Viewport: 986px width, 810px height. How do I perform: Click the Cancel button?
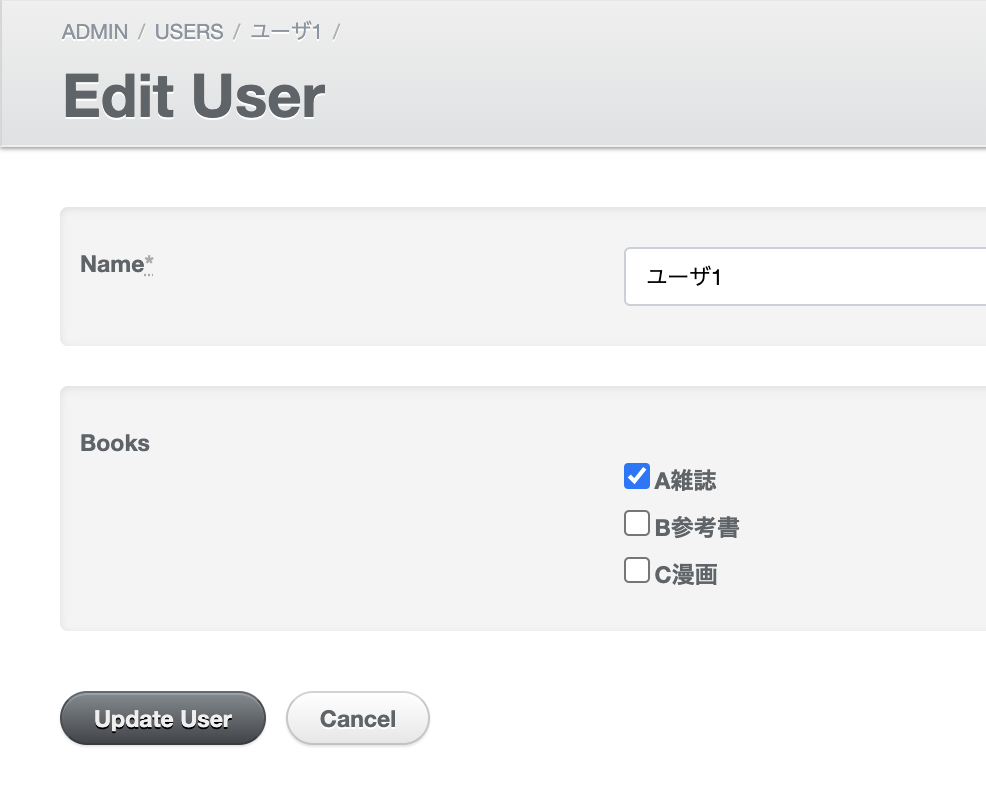point(358,718)
